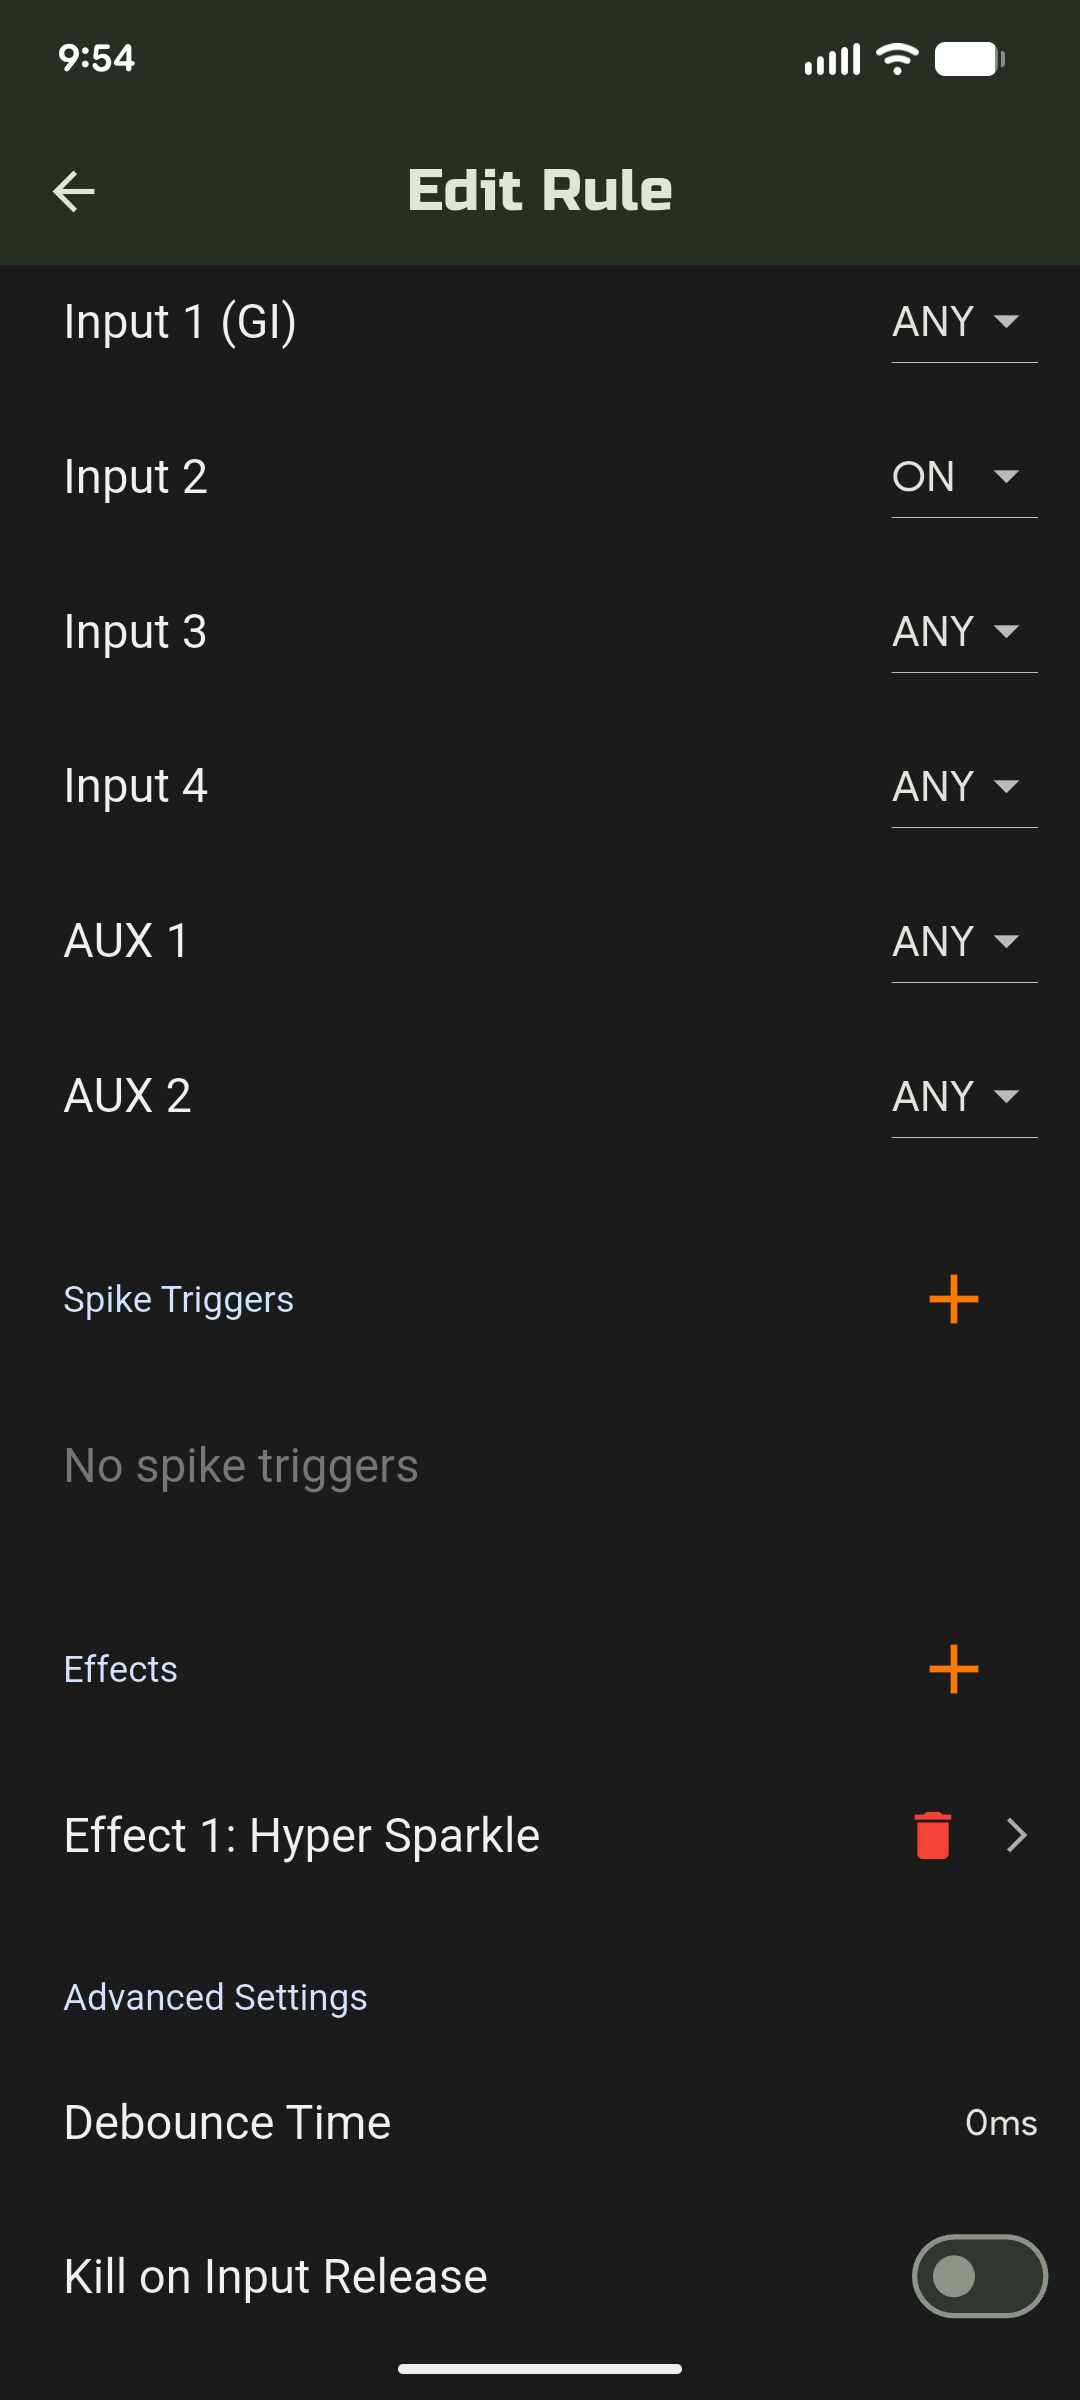Tap the battery icon in the status bar

click(x=969, y=59)
